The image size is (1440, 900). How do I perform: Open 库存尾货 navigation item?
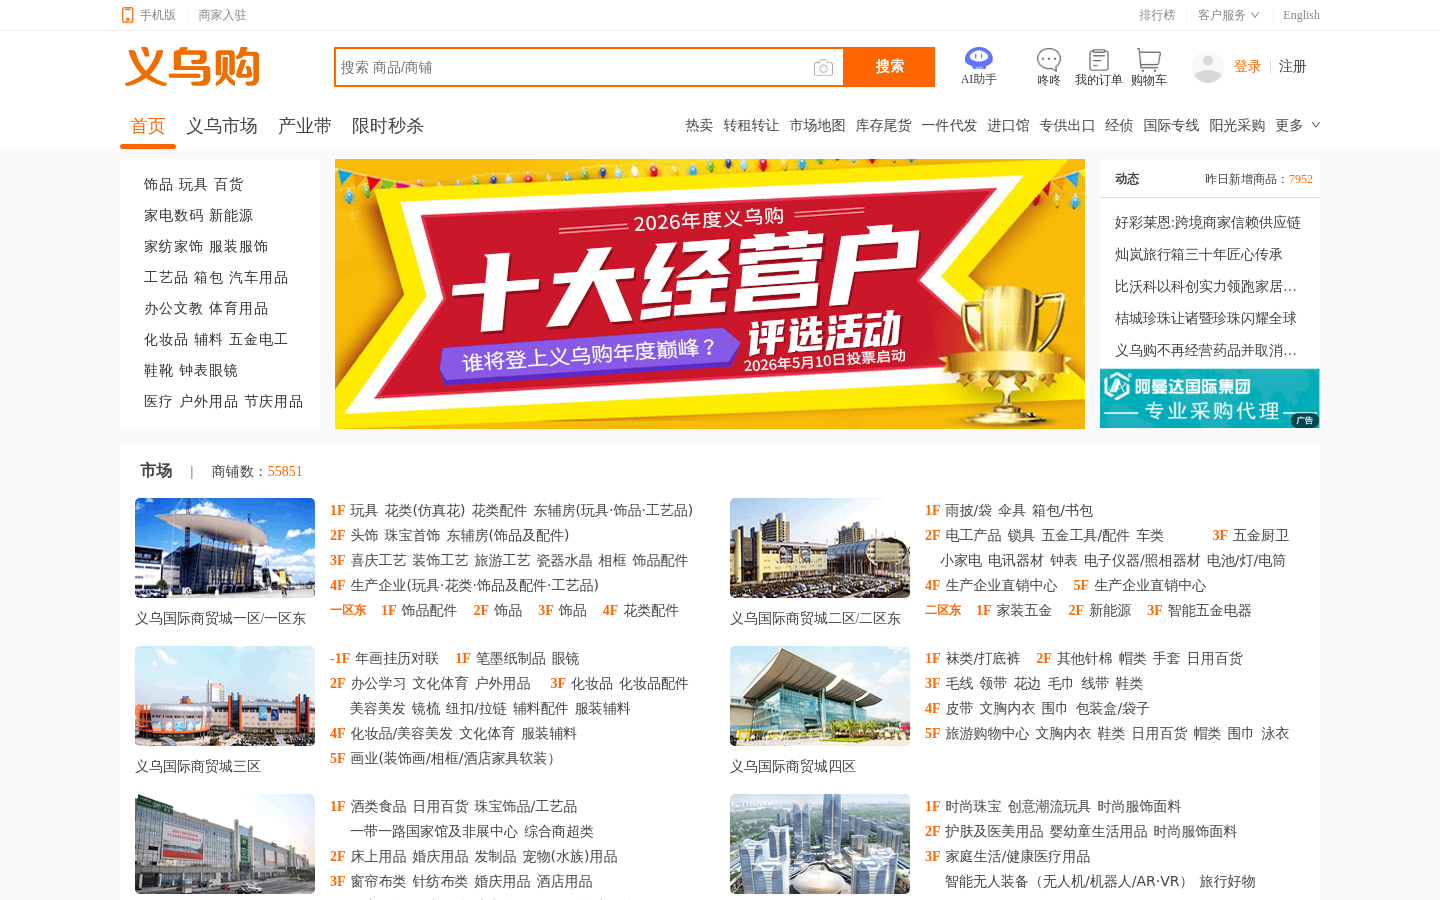tap(883, 125)
